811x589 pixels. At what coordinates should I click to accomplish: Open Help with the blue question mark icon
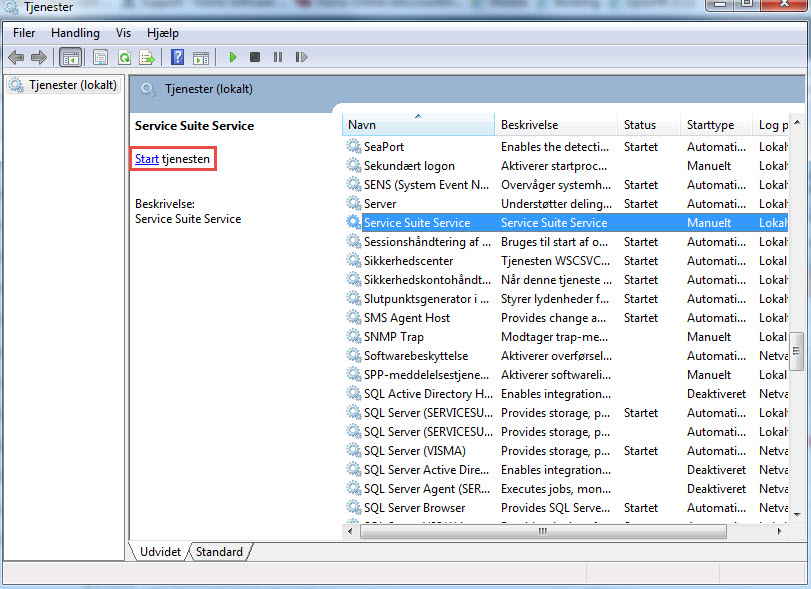177,58
